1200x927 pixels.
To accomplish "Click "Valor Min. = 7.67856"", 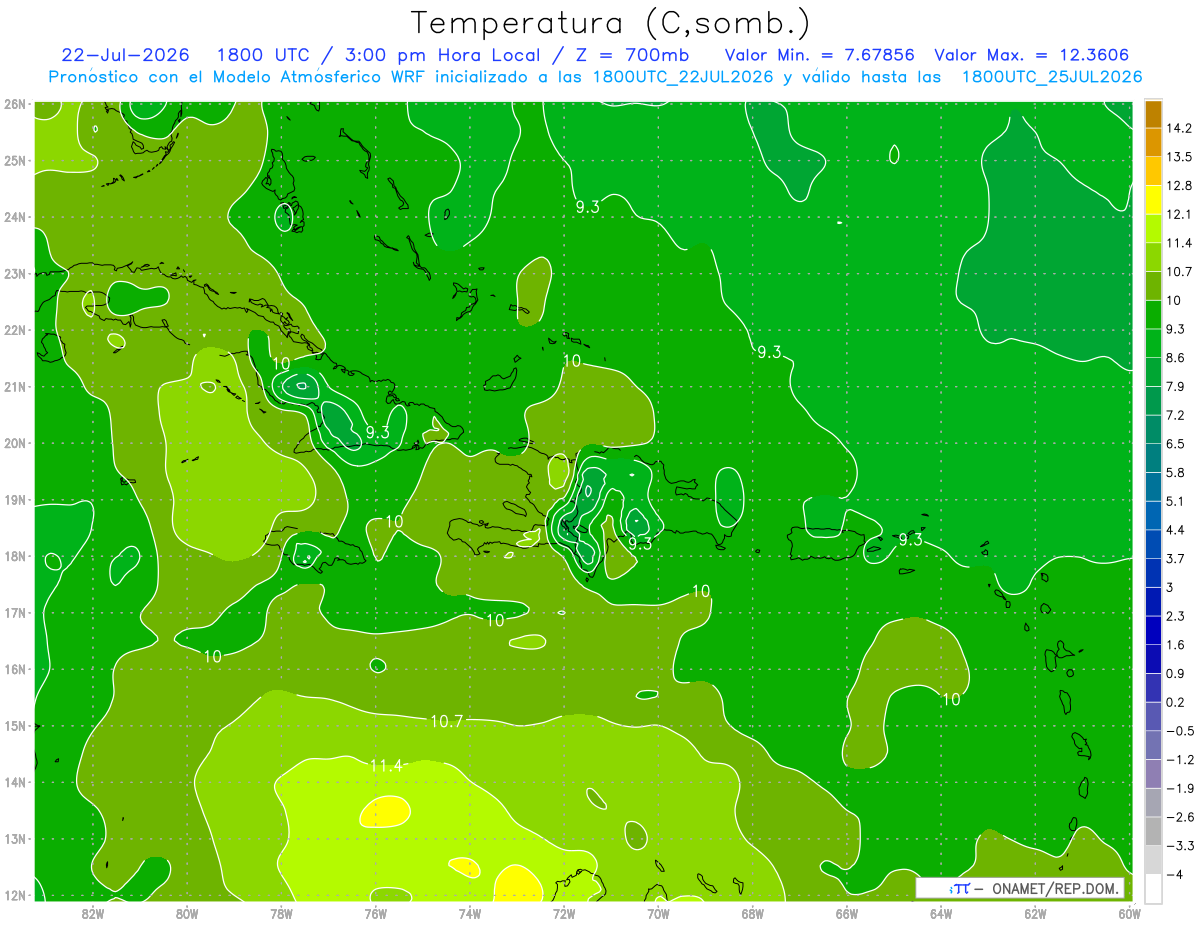I will 820,55.
